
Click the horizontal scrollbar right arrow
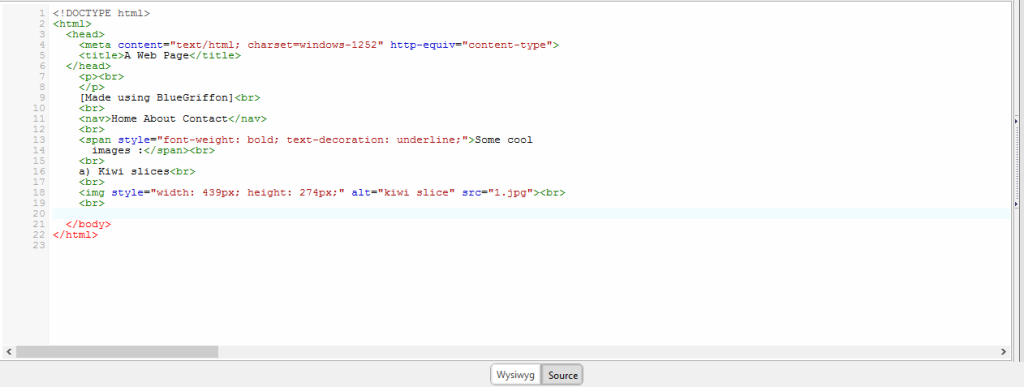tap(1004, 352)
